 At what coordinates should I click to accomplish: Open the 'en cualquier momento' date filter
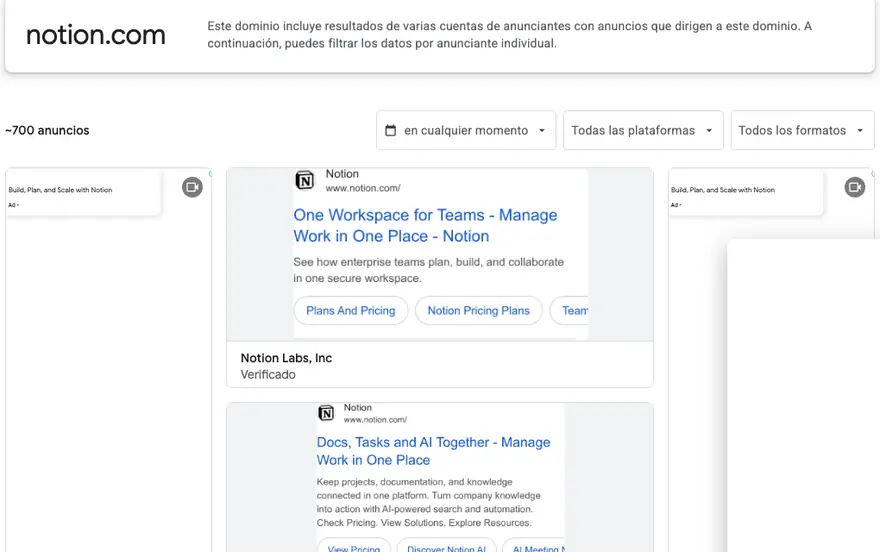click(x=466, y=130)
